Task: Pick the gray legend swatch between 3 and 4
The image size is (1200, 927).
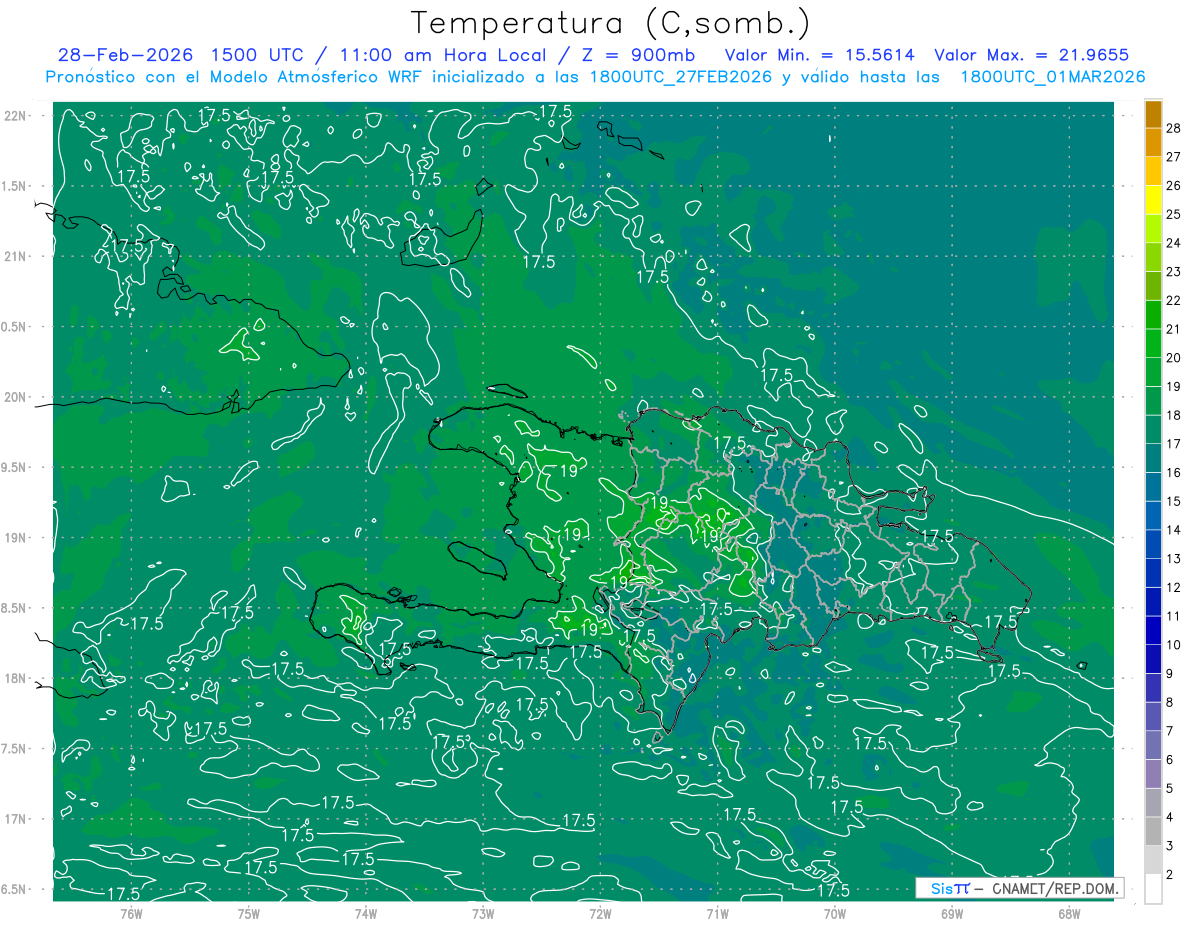Action: click(1153, 832)
